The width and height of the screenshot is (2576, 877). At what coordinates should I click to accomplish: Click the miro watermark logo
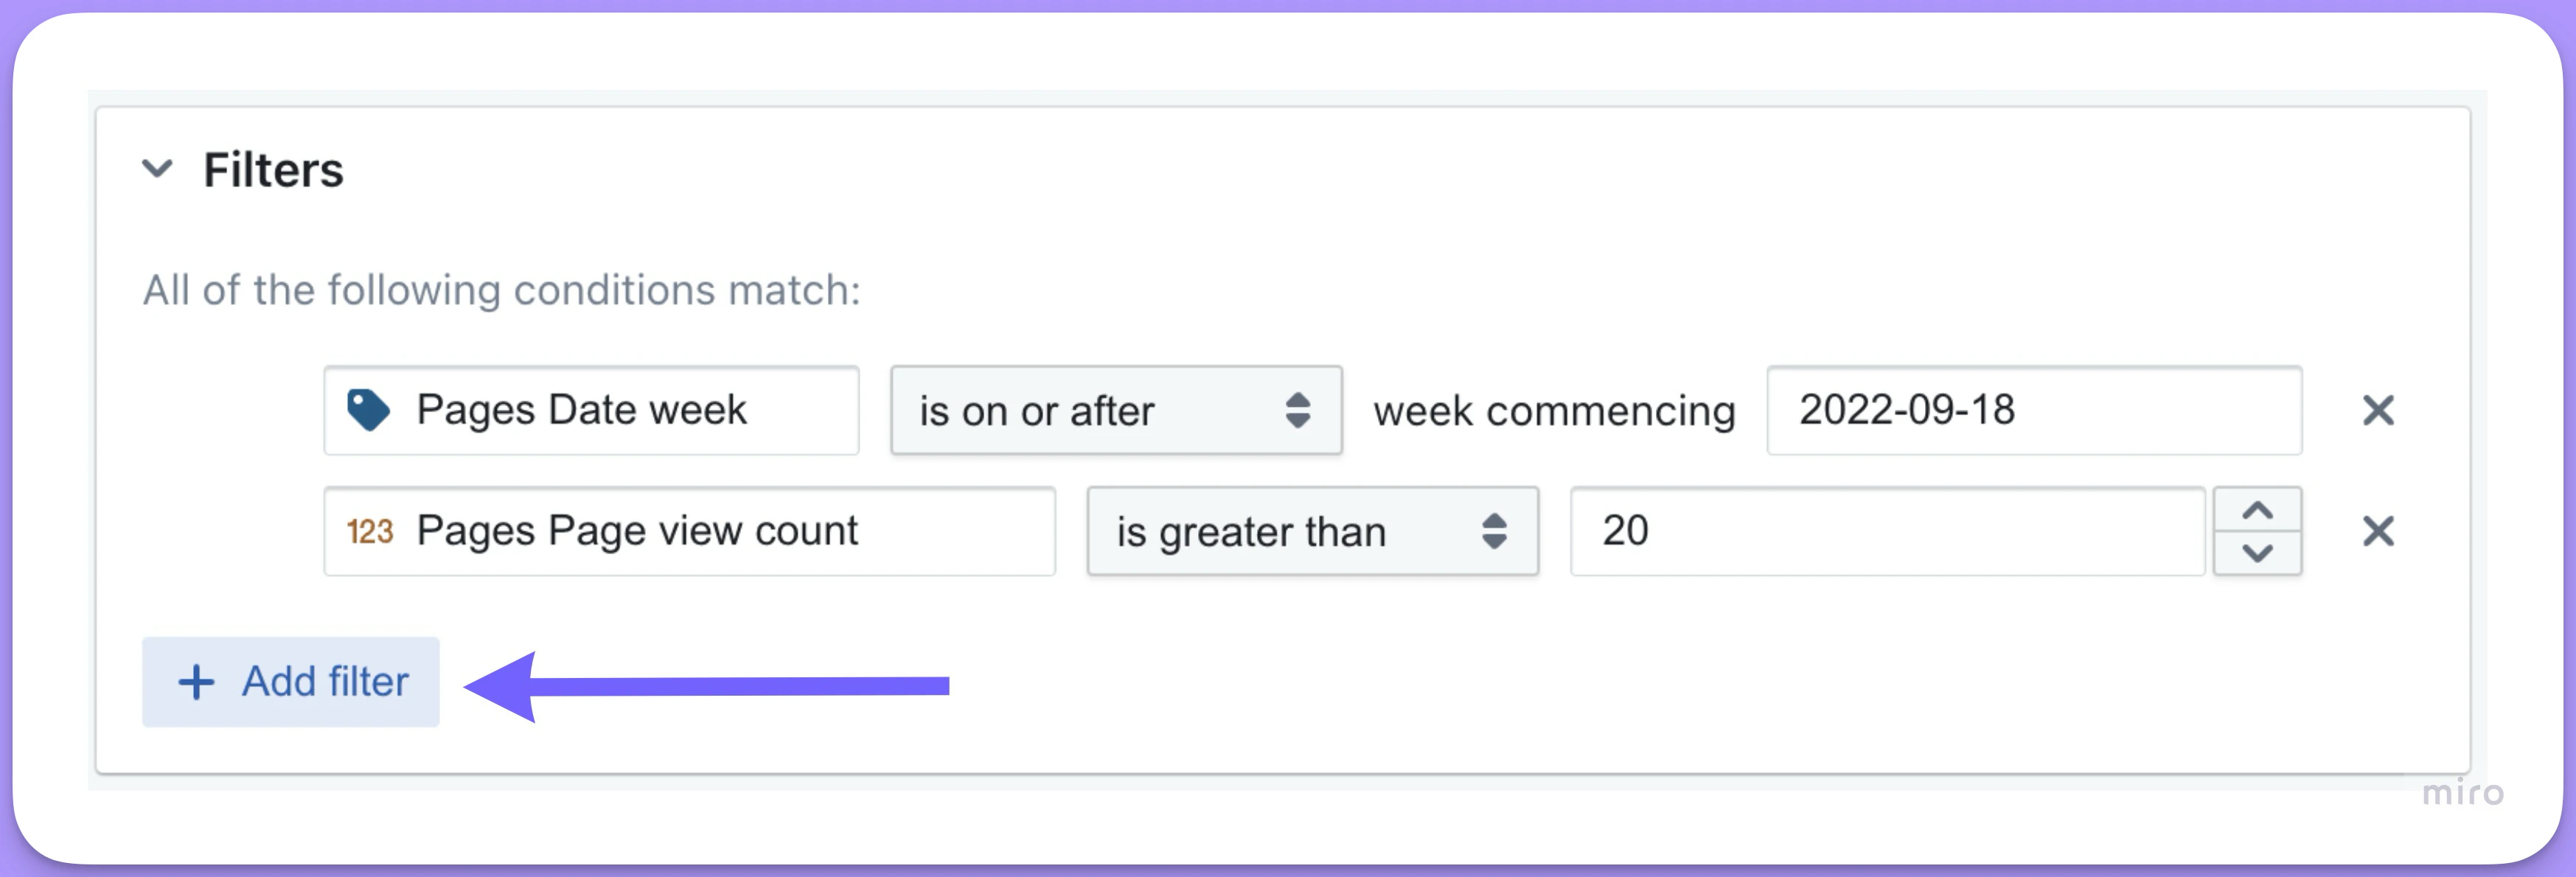2463,793
